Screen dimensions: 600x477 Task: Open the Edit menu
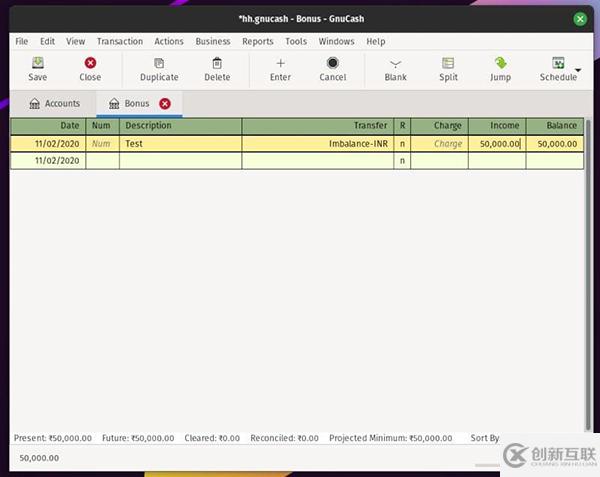[x=47, y=41]
